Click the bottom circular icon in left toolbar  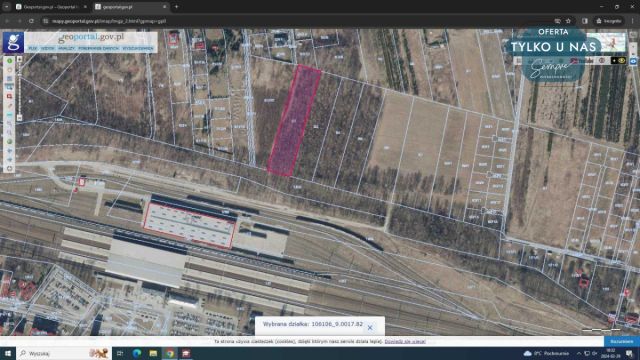tap(9, 168)
